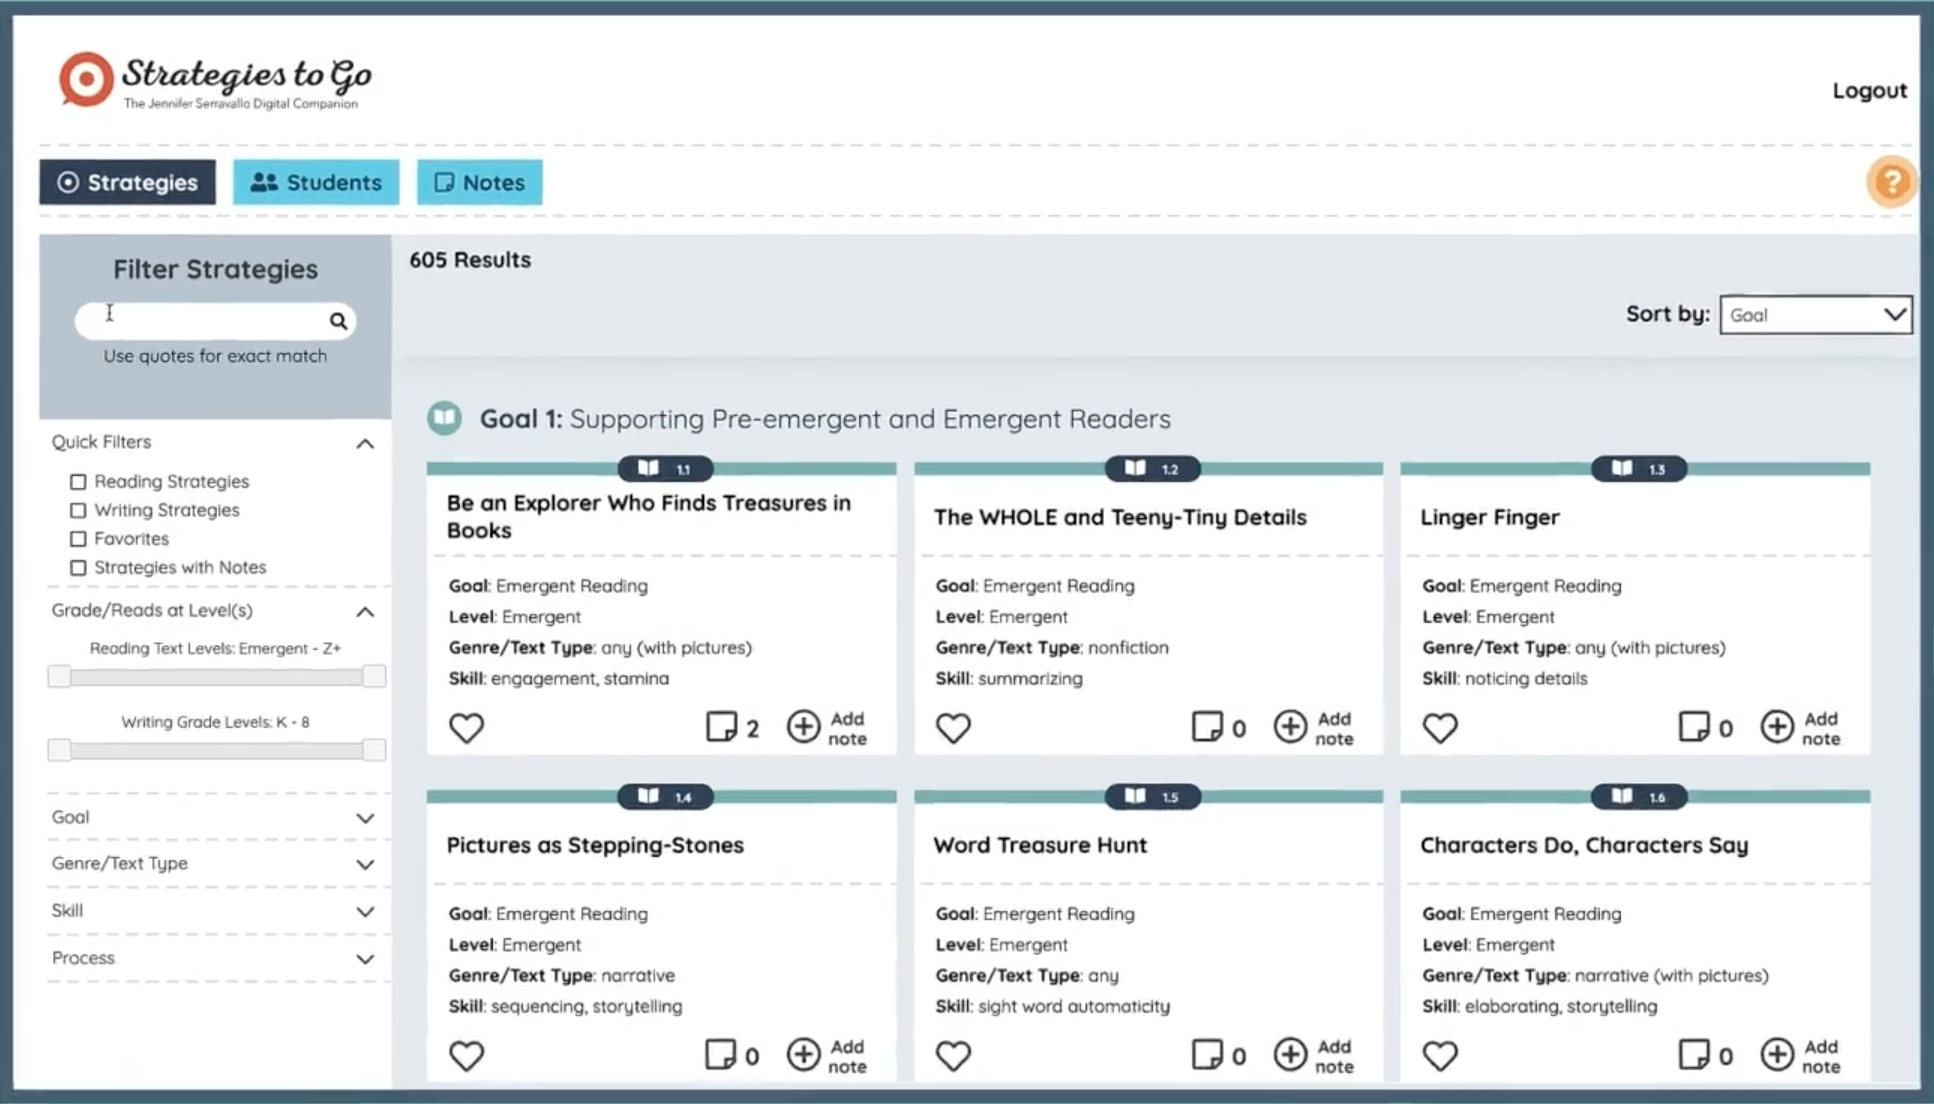Viewport: 1934px width, 1104px height.
Task: Click the orange help question mark icon
Action: pos(1890,182)
